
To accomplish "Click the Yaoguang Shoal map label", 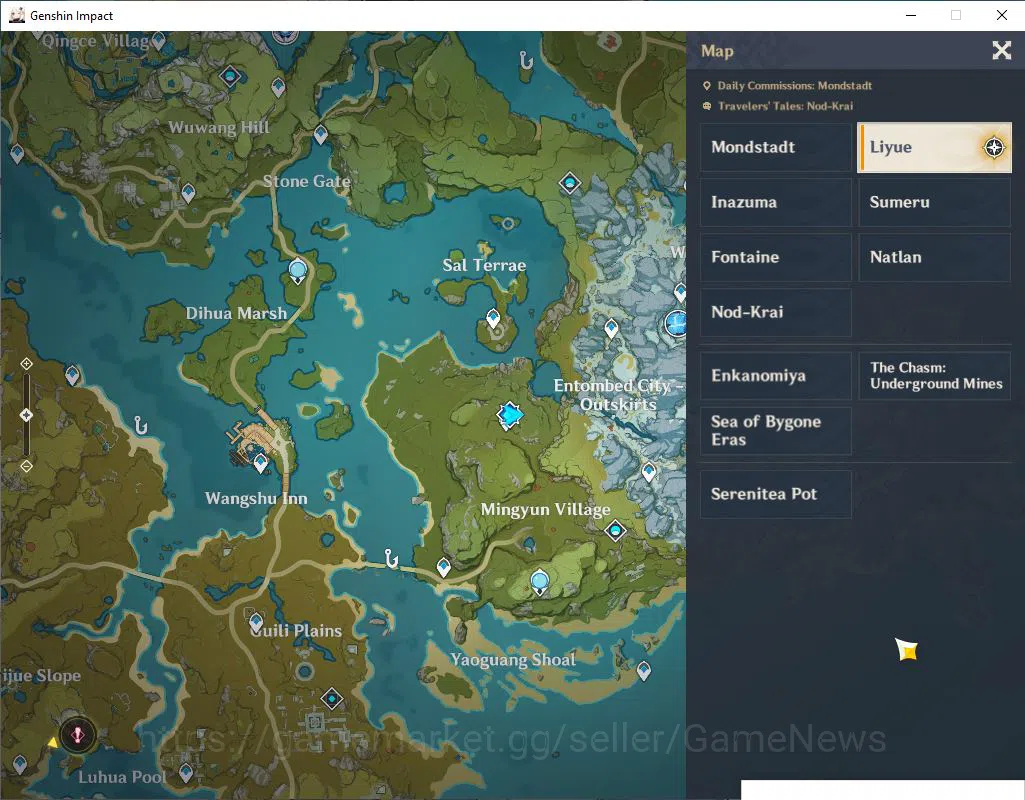I will [513, 660].
